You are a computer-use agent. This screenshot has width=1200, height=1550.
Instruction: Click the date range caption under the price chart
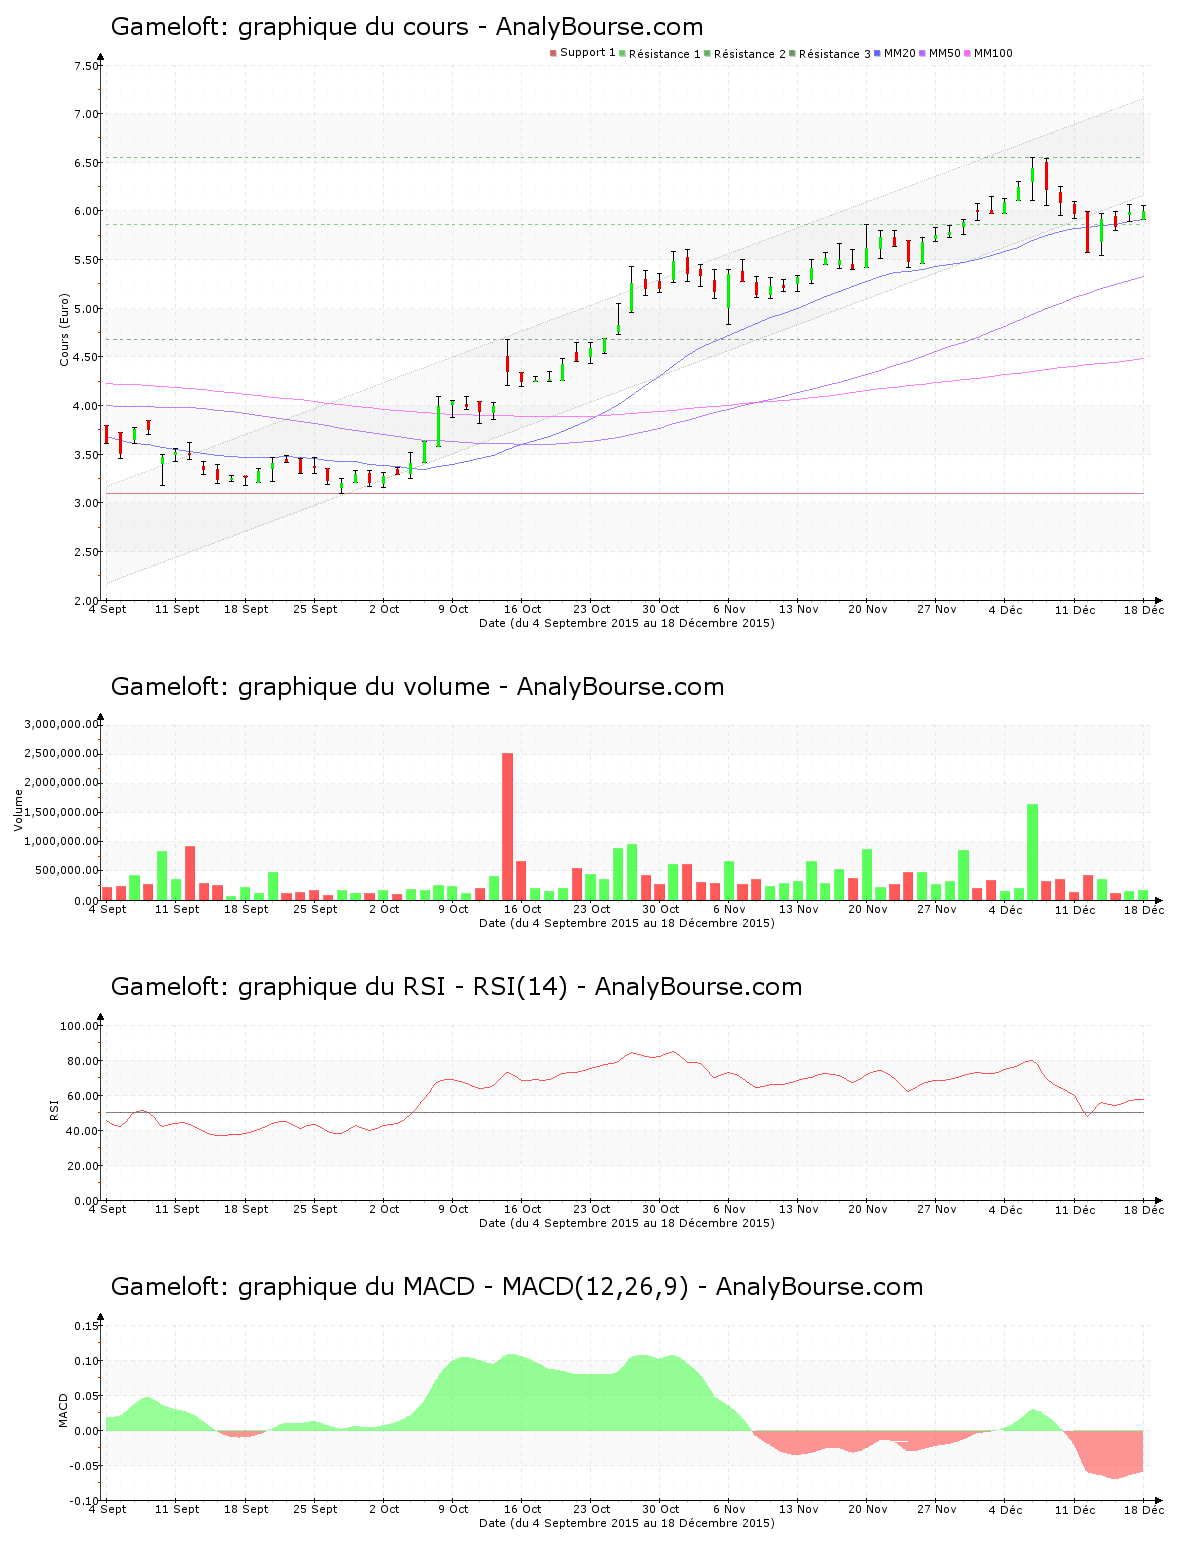pos(627,623)
